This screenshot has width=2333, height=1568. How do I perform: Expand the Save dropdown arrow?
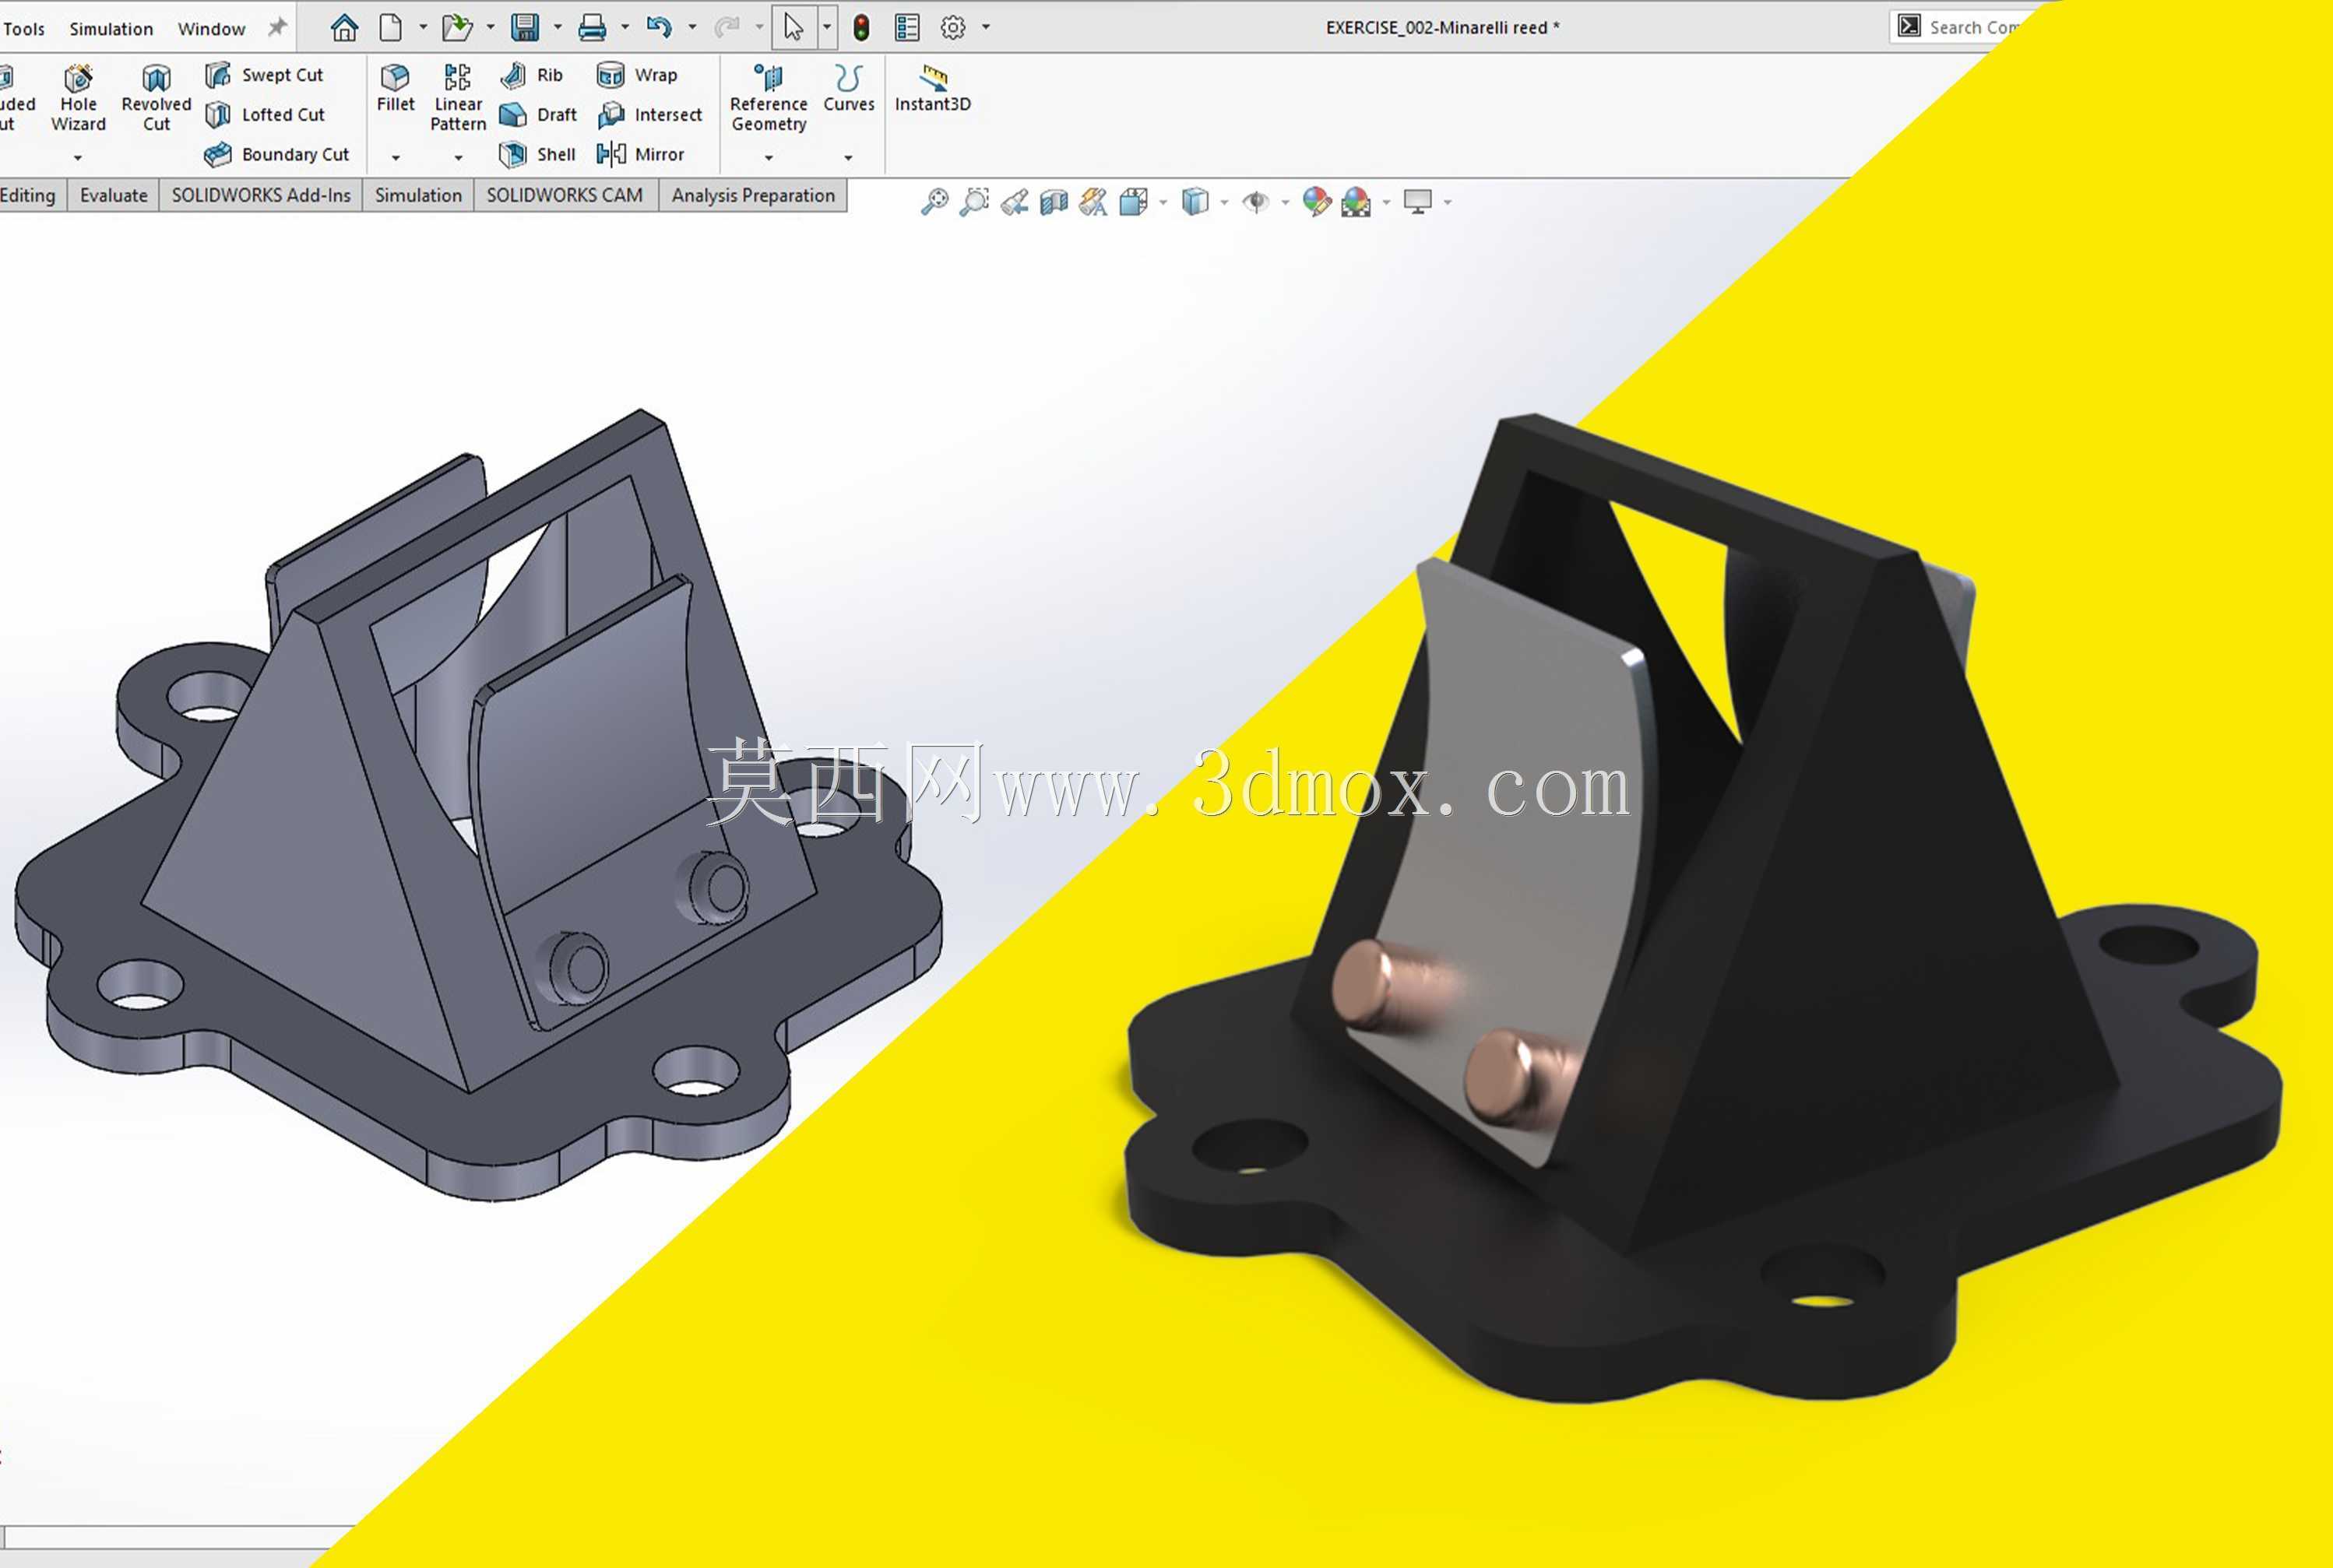click(x=557, y=28)
